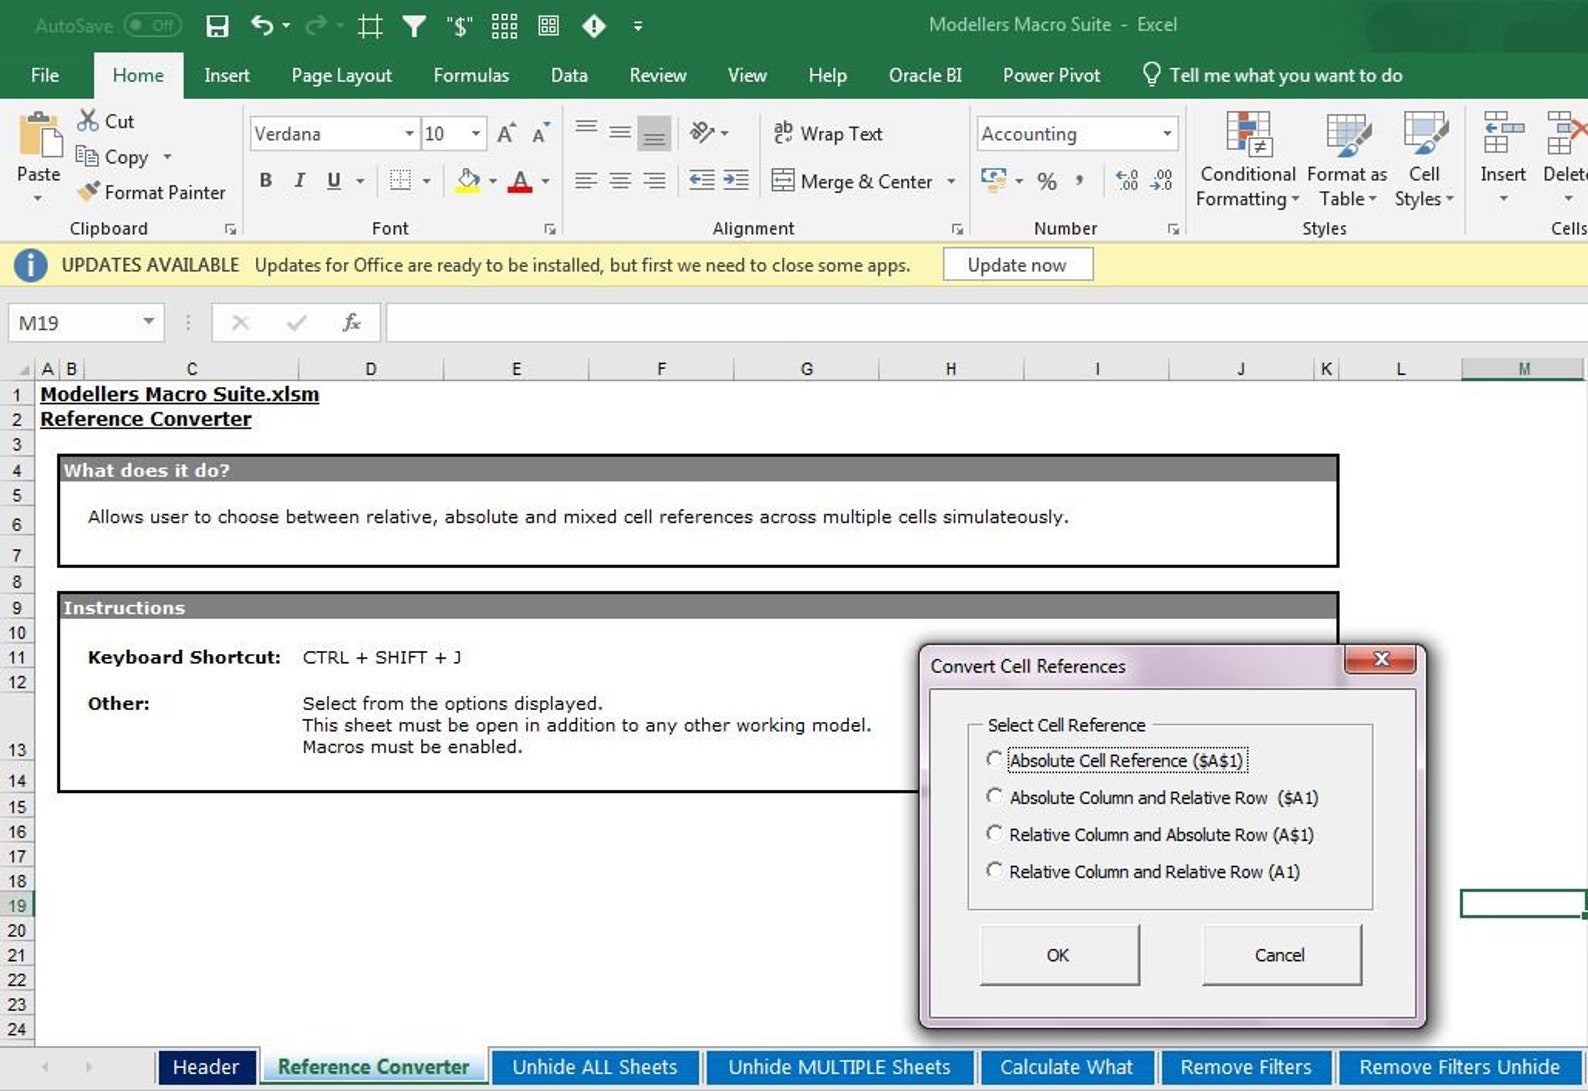Image resolution: width=1588 pixels, height=1091 pixels.
Task: Open Cell Styles gallery
Action: point(1424,160)
